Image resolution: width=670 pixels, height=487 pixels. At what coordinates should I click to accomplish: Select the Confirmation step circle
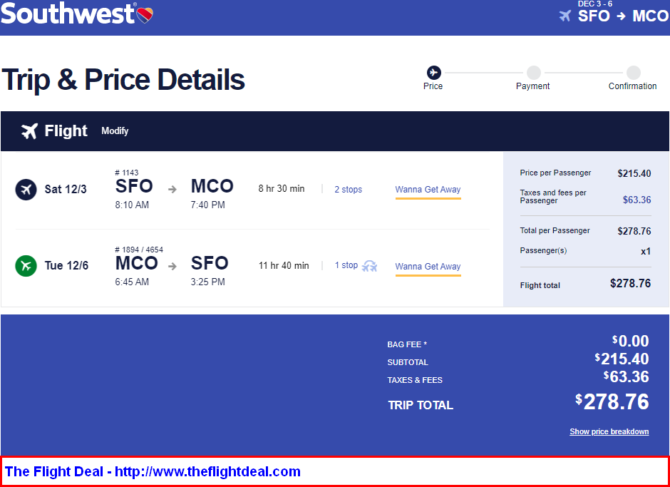point(633,73)
